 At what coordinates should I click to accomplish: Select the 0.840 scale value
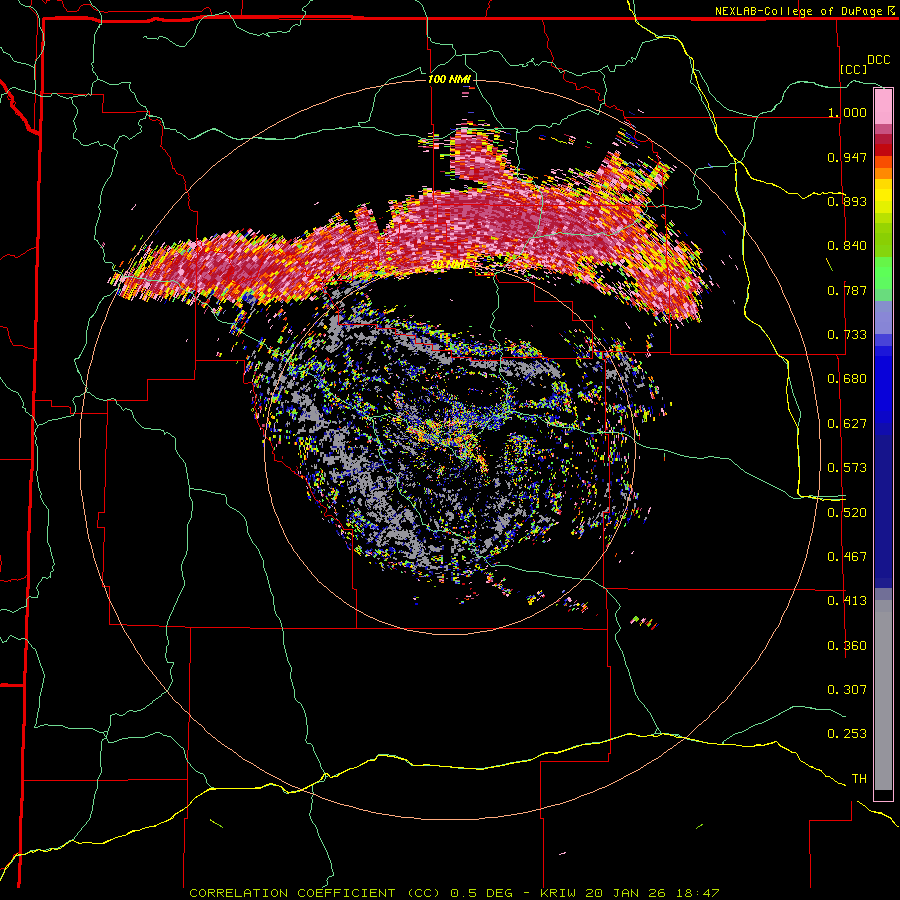click(847, 246)
